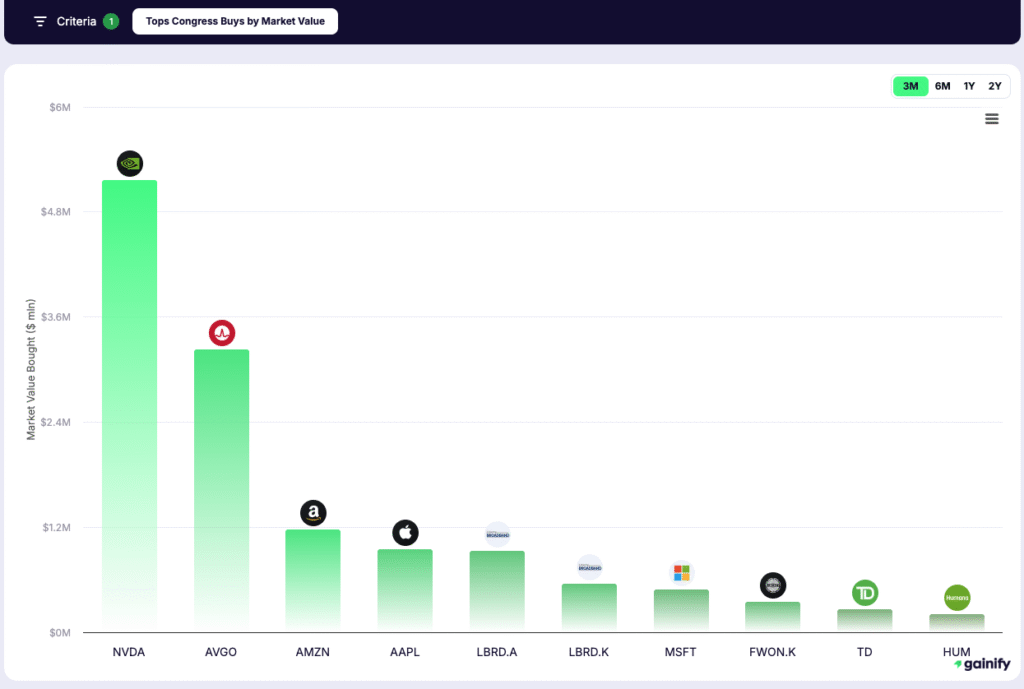Click the Broadcom logo above the AVGO bar

(222, 333)
